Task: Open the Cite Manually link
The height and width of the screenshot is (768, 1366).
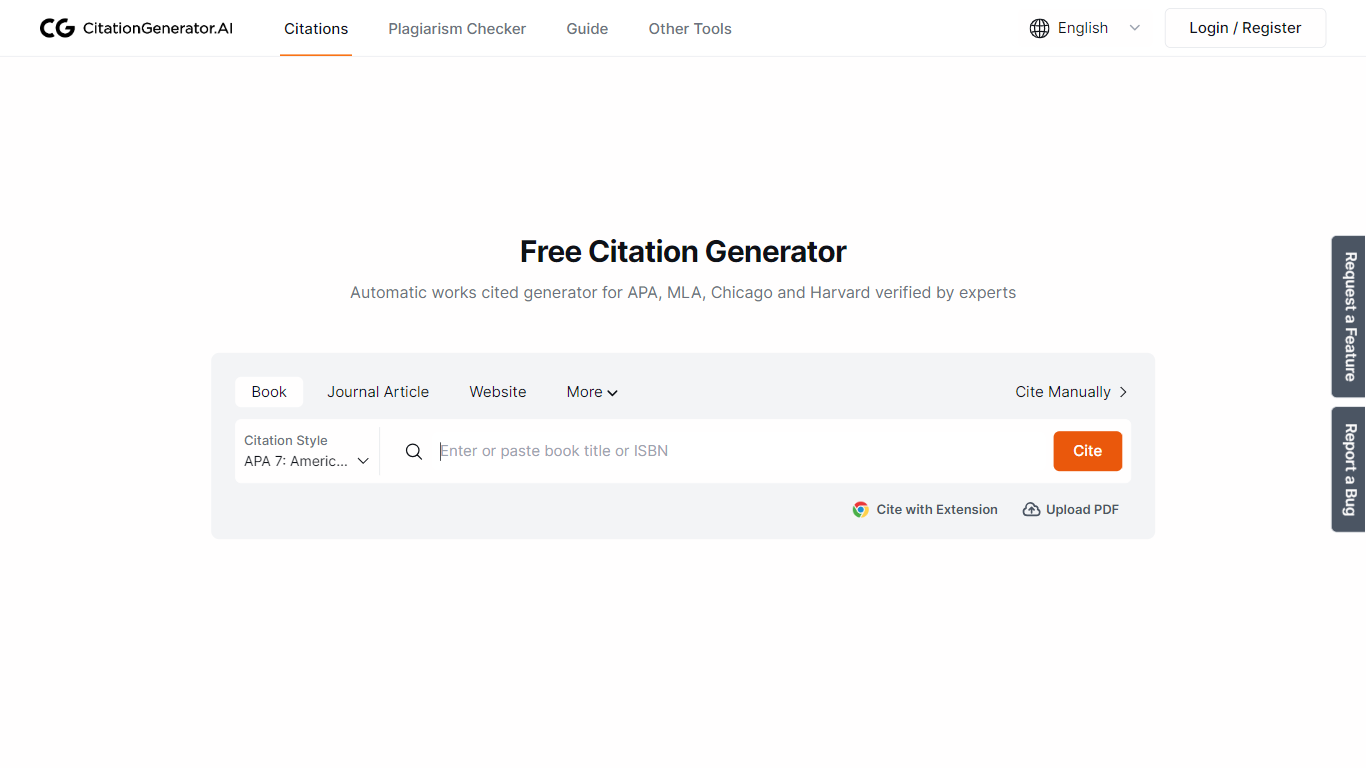Action: pos(1071,392)
